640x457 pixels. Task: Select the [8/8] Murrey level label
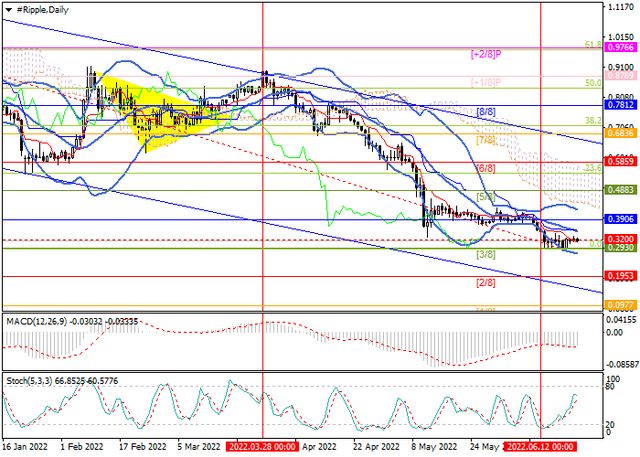[486, 111]
